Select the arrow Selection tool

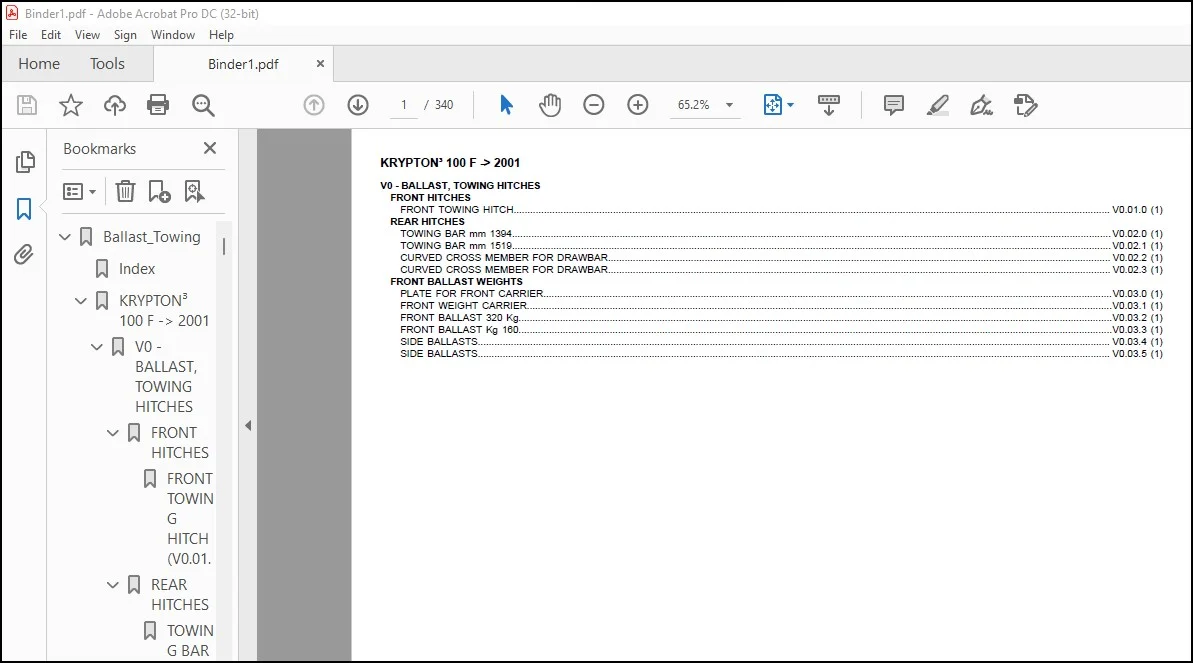coord(506,105)
